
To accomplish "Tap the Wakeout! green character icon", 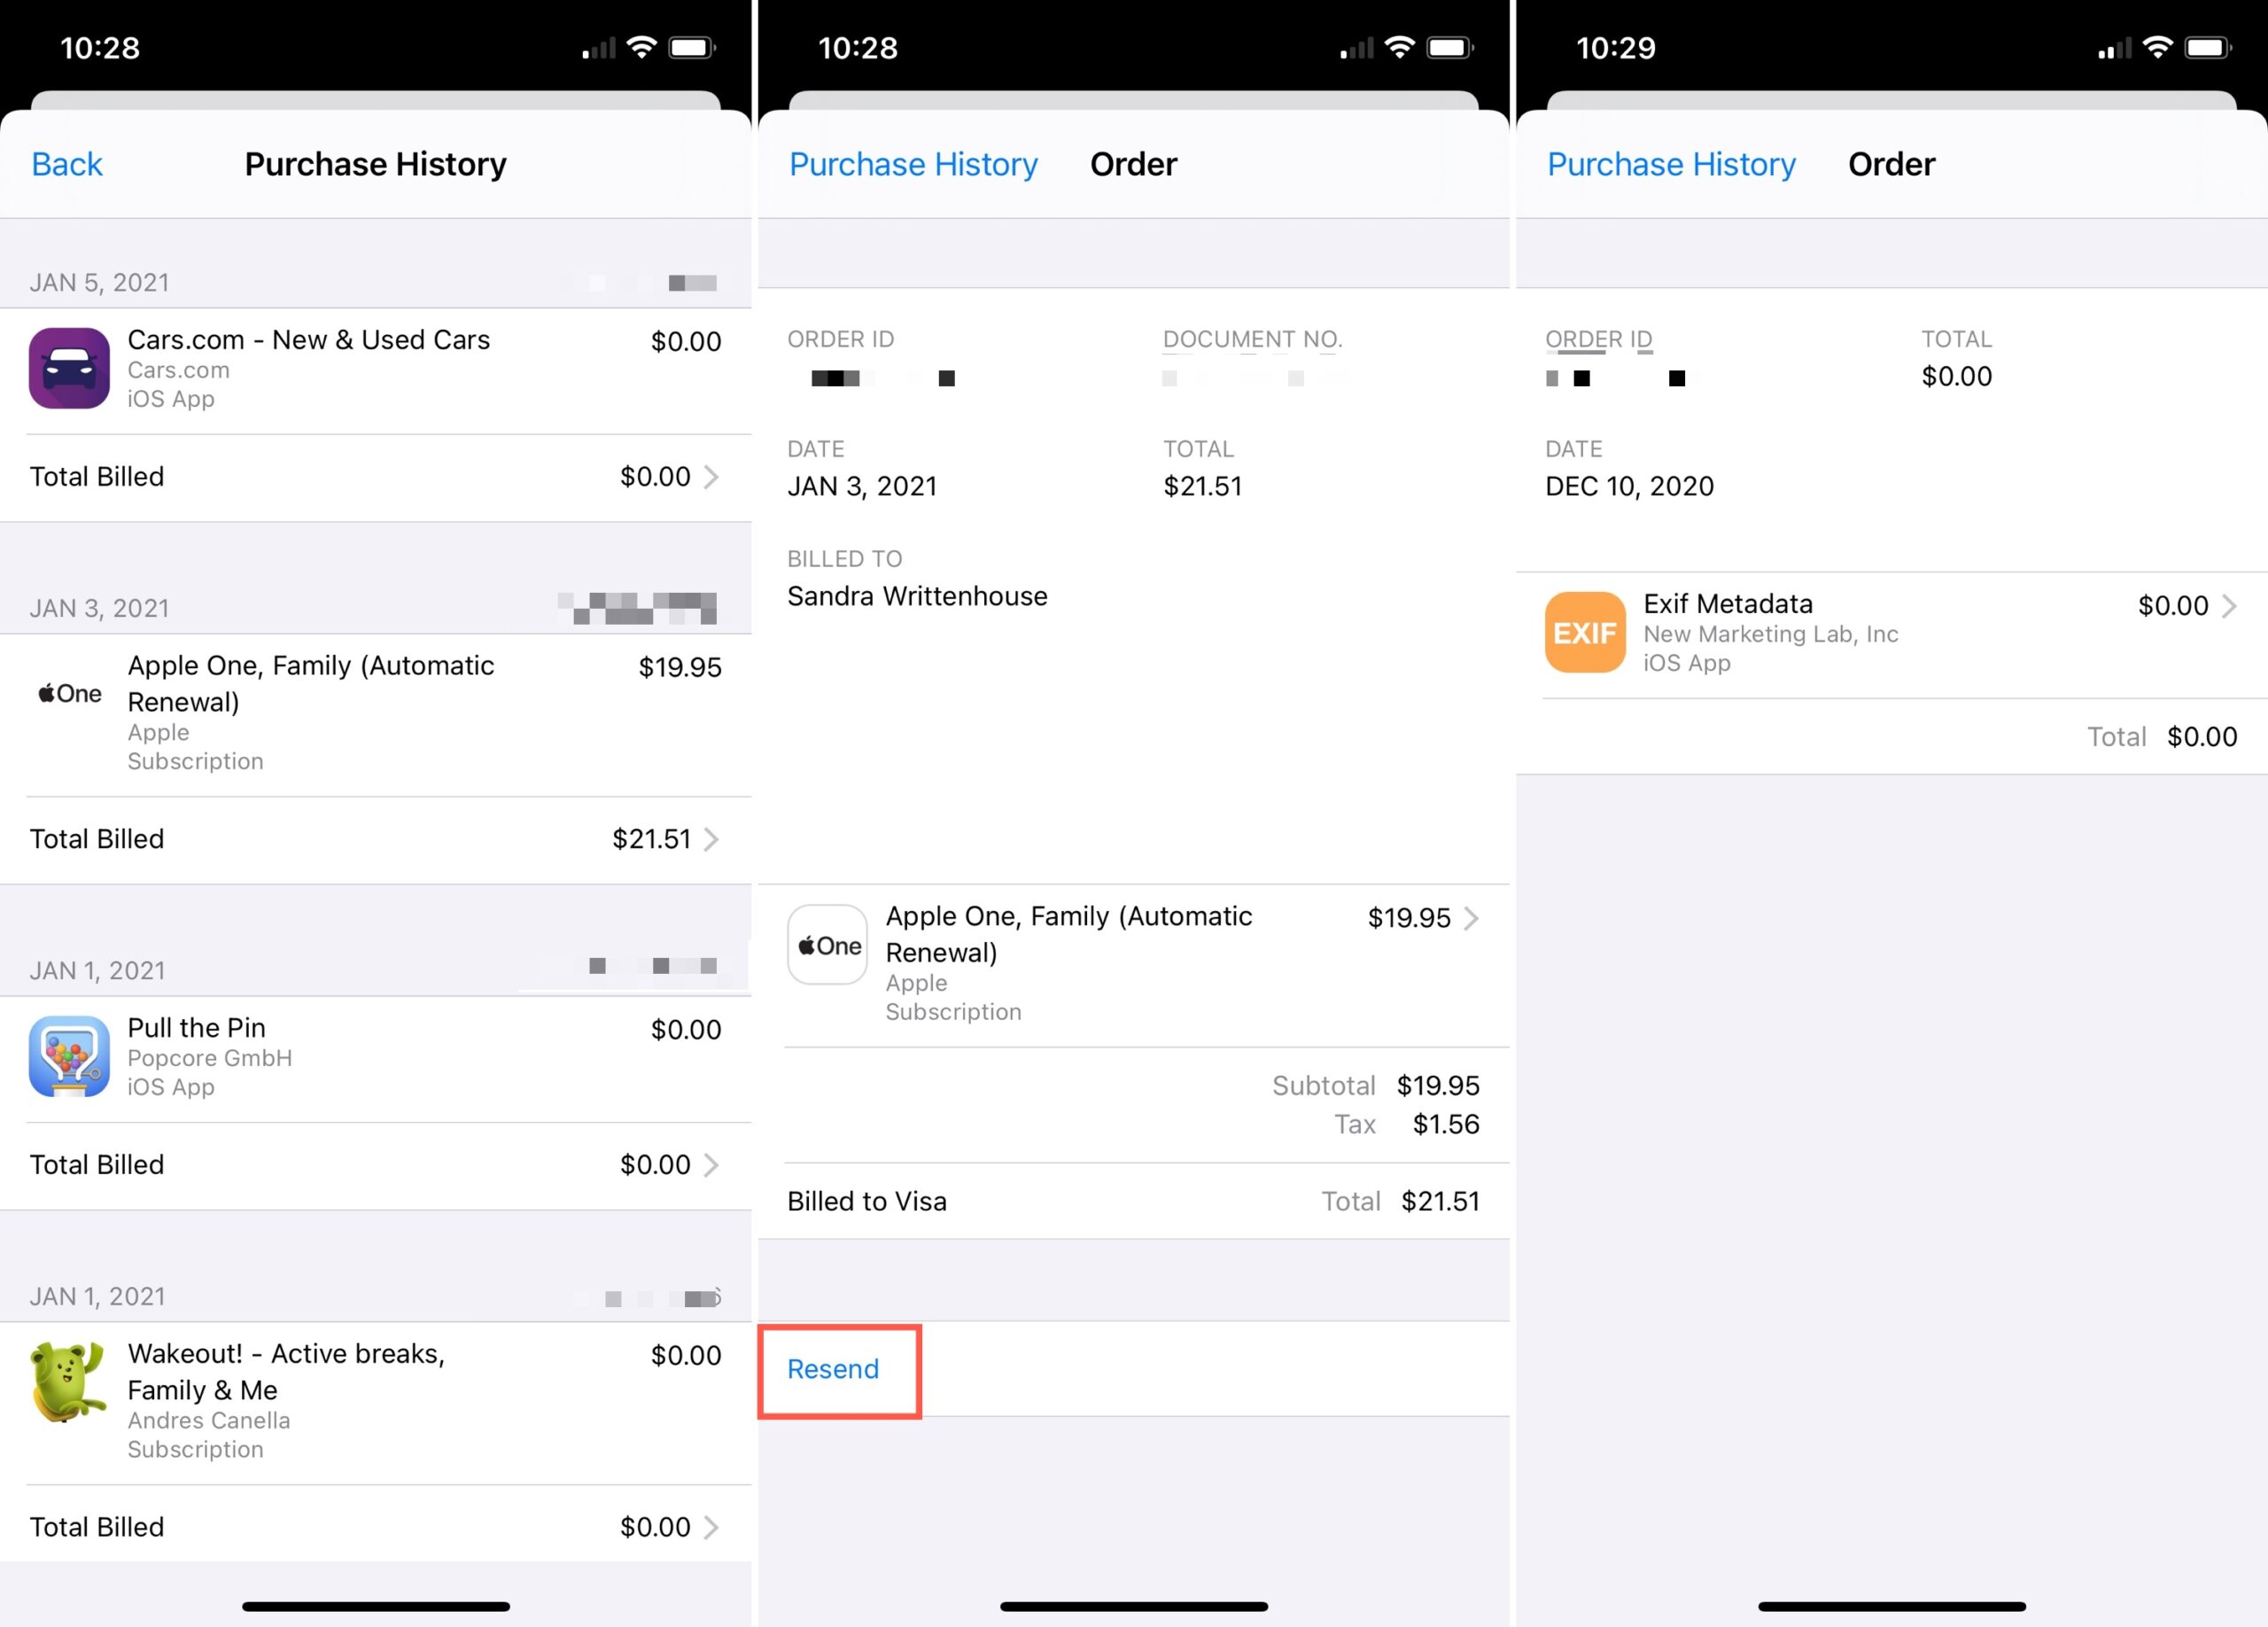I will [x=69, y=1382].
